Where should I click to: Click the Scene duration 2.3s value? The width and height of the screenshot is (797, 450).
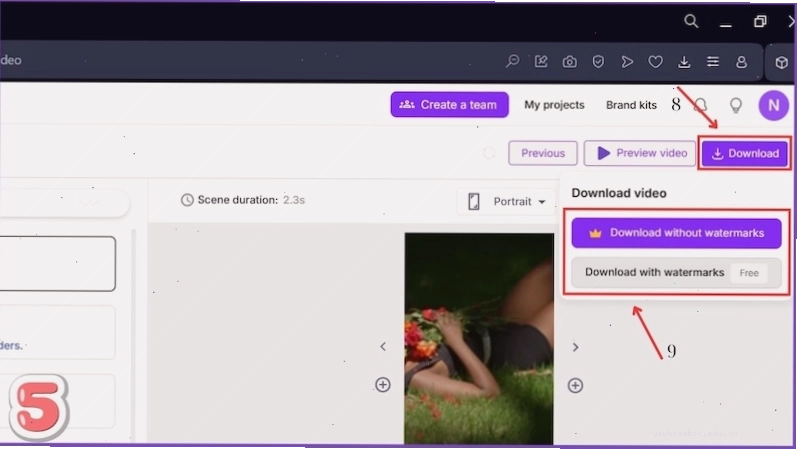(294, 200)
